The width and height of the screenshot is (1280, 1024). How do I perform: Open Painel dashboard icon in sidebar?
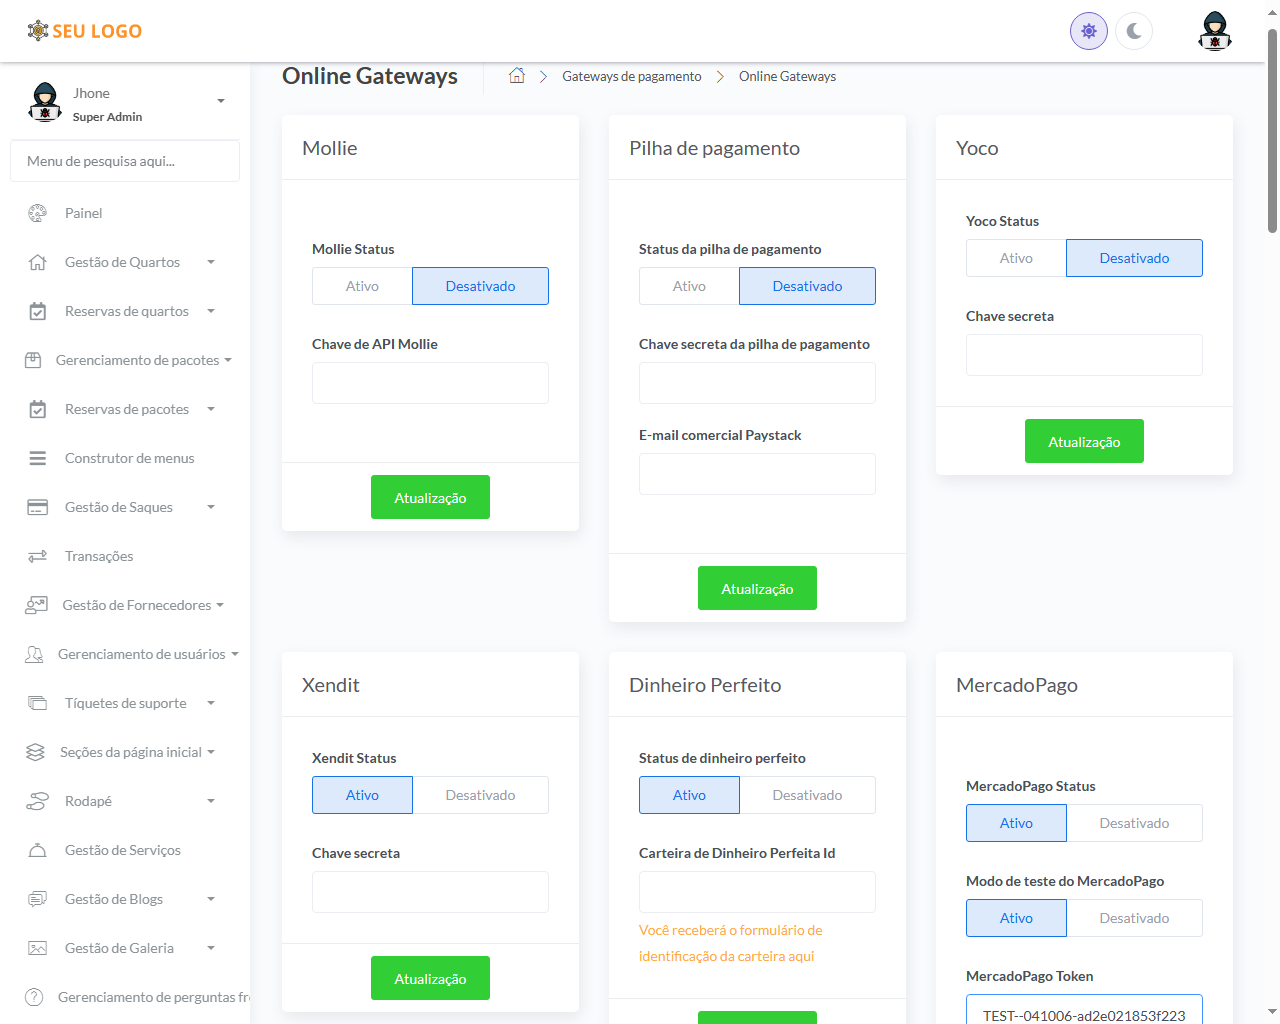[x=37, y=213]
